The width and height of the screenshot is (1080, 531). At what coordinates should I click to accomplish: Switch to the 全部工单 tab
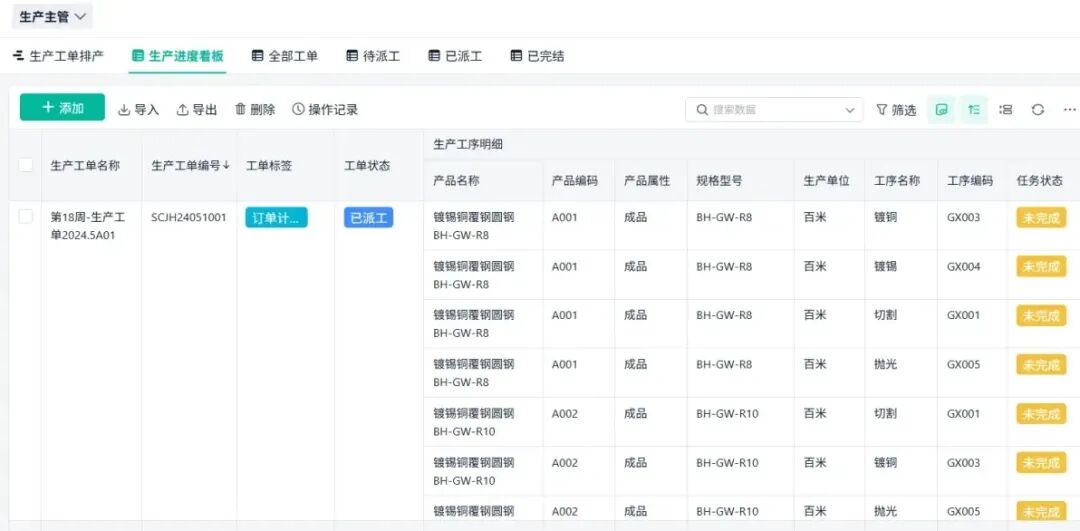point(285,56)
